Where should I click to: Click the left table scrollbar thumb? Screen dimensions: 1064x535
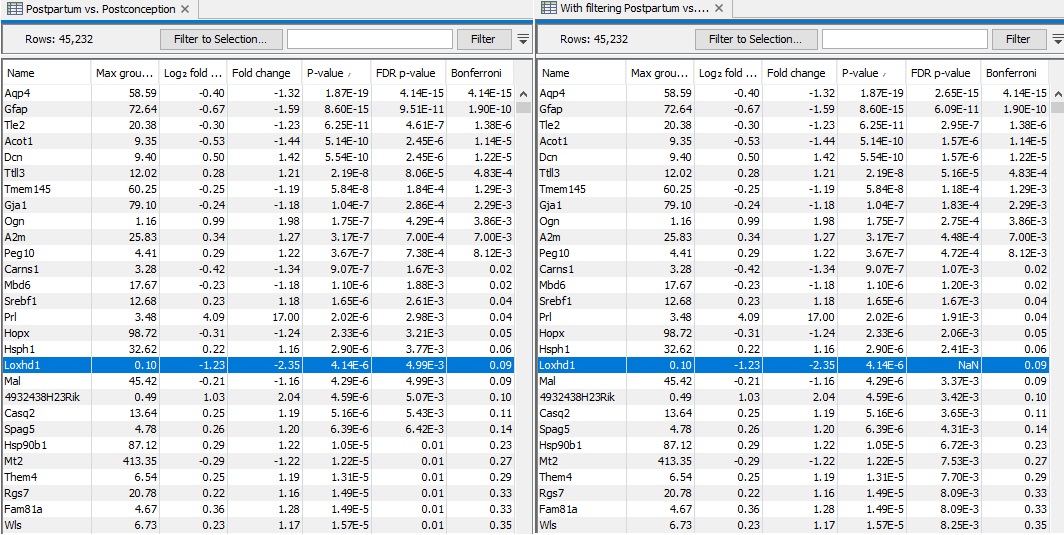coord(523,107)
